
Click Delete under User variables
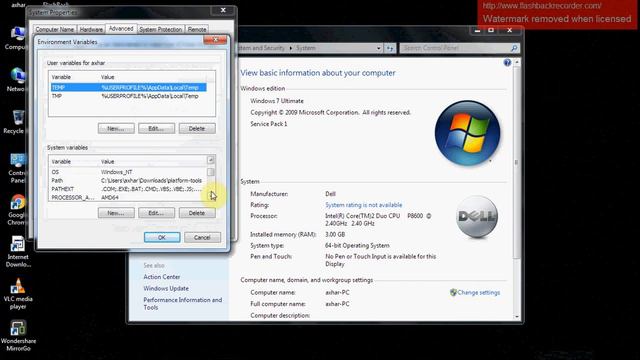[x=197, y=129]
